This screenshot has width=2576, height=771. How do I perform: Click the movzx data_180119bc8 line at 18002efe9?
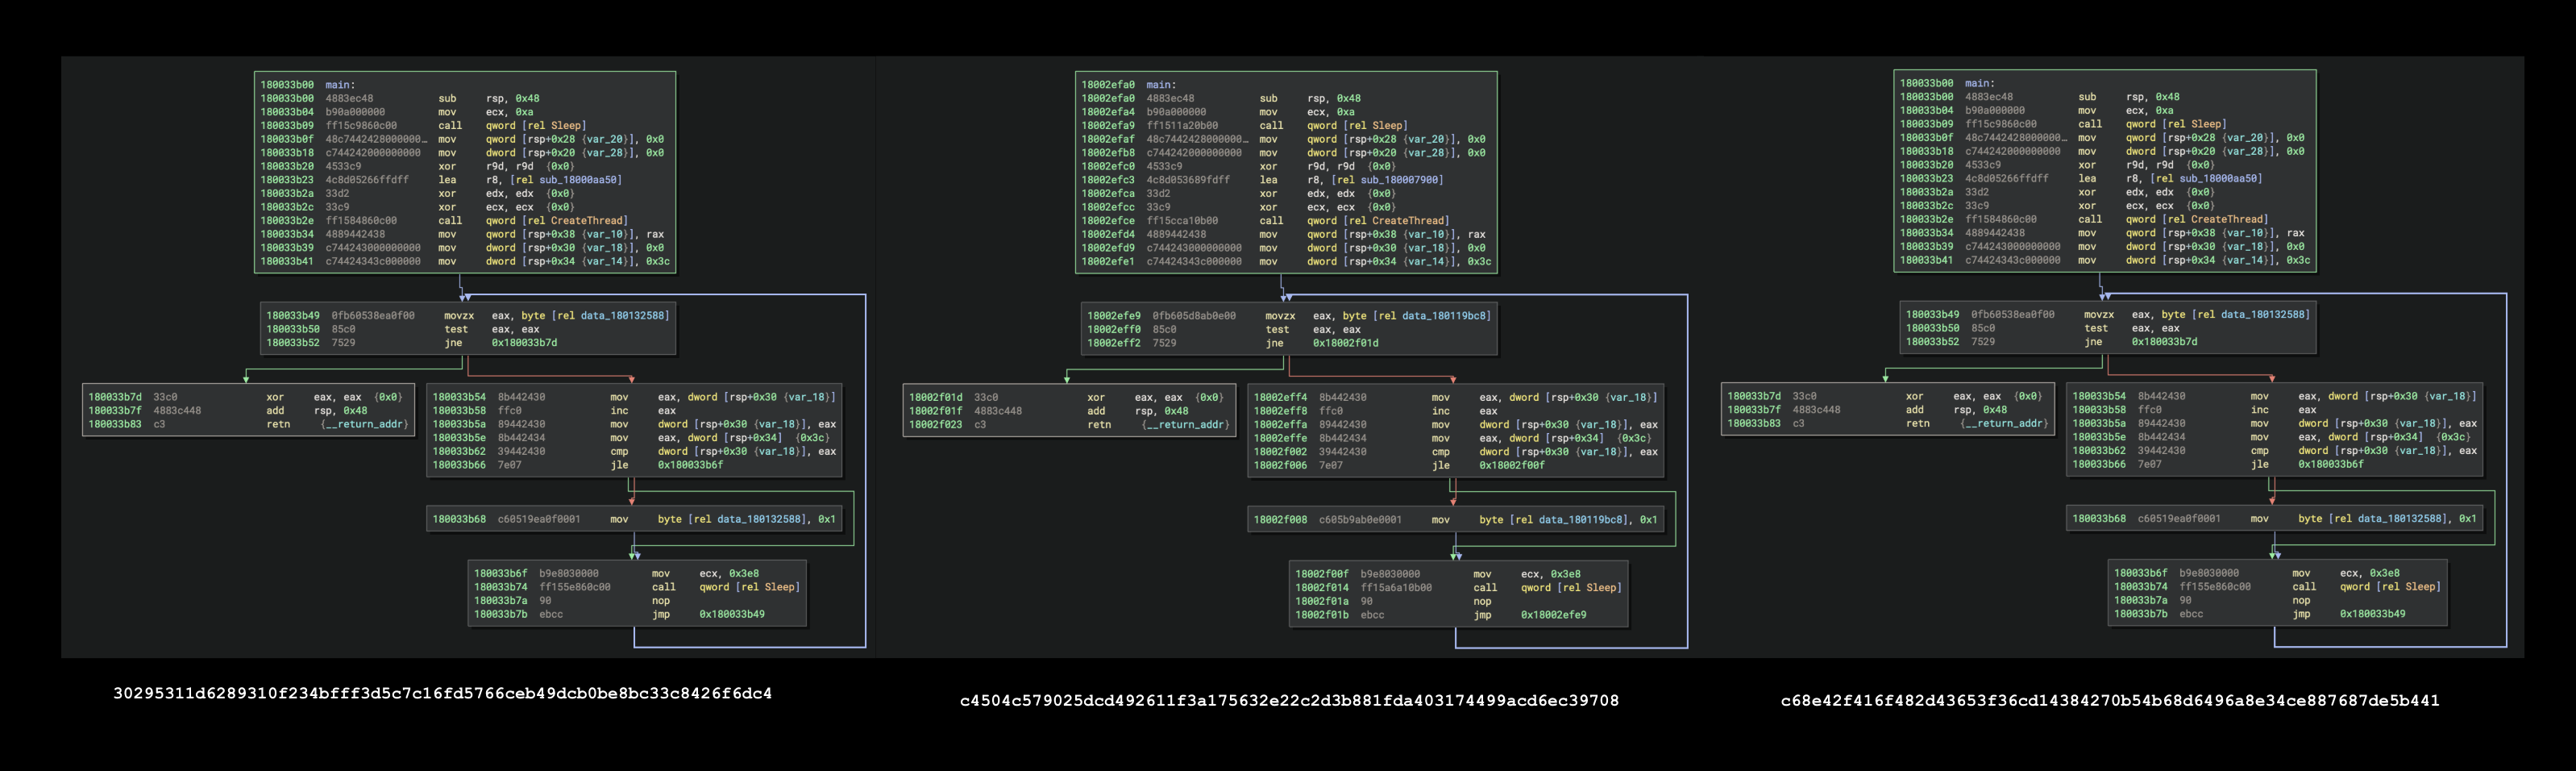[1289, 316]
